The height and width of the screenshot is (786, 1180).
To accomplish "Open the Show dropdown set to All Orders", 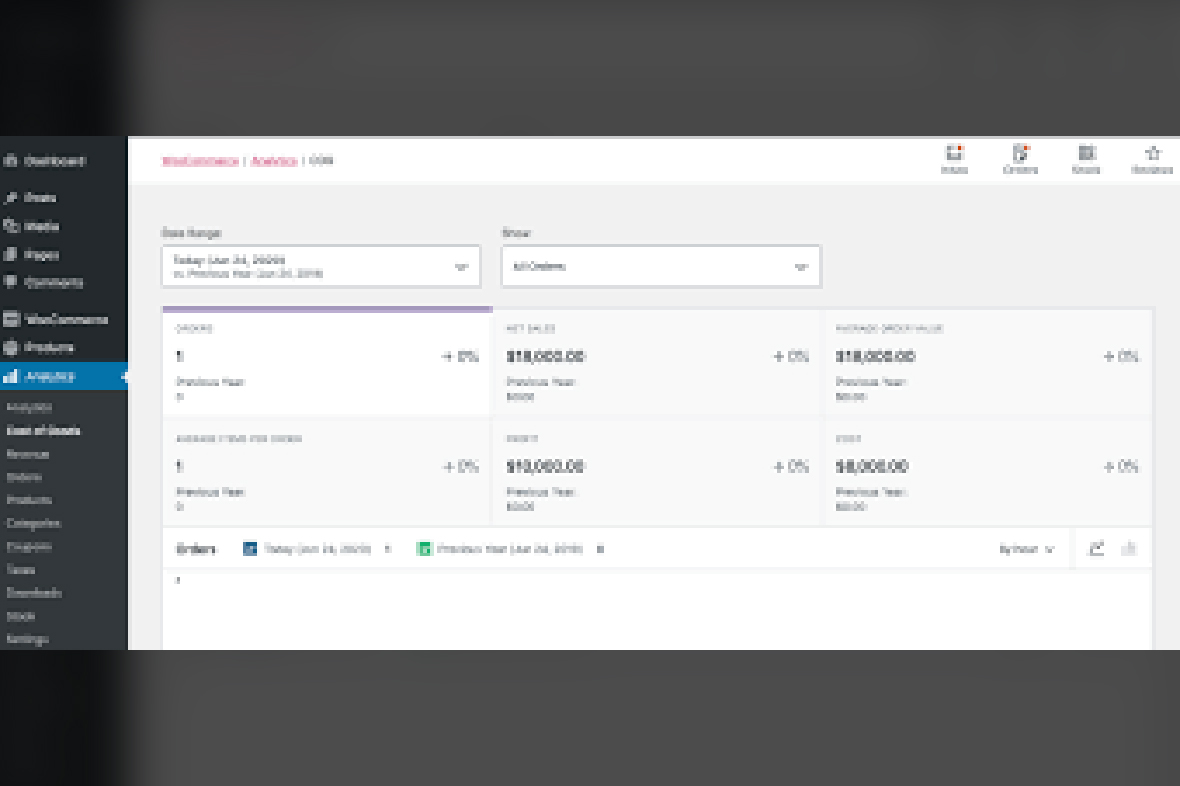I will tap(660, 265).
